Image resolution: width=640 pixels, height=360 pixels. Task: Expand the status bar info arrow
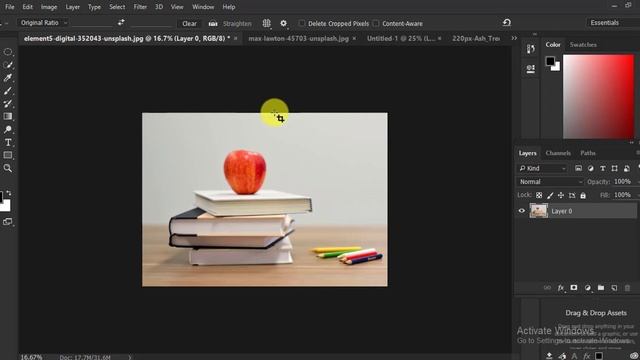click(x=130, y=357)
